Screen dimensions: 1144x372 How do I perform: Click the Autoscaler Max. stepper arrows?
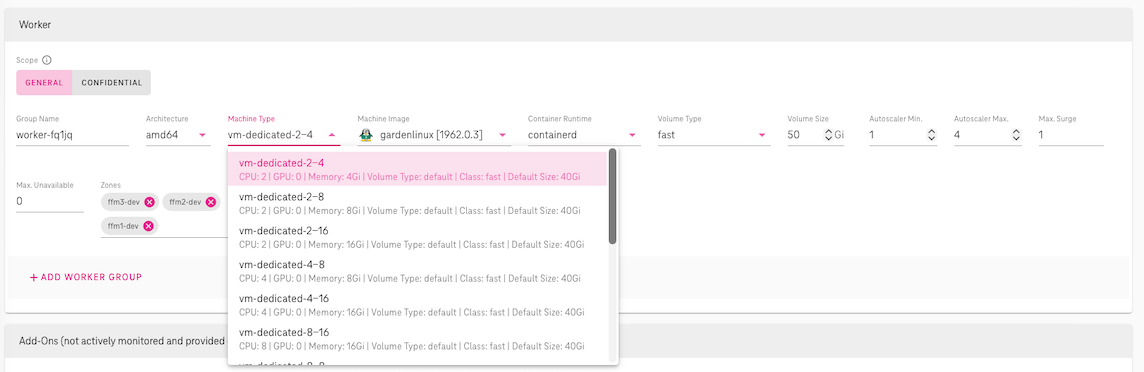click(x=1016, y=135)
